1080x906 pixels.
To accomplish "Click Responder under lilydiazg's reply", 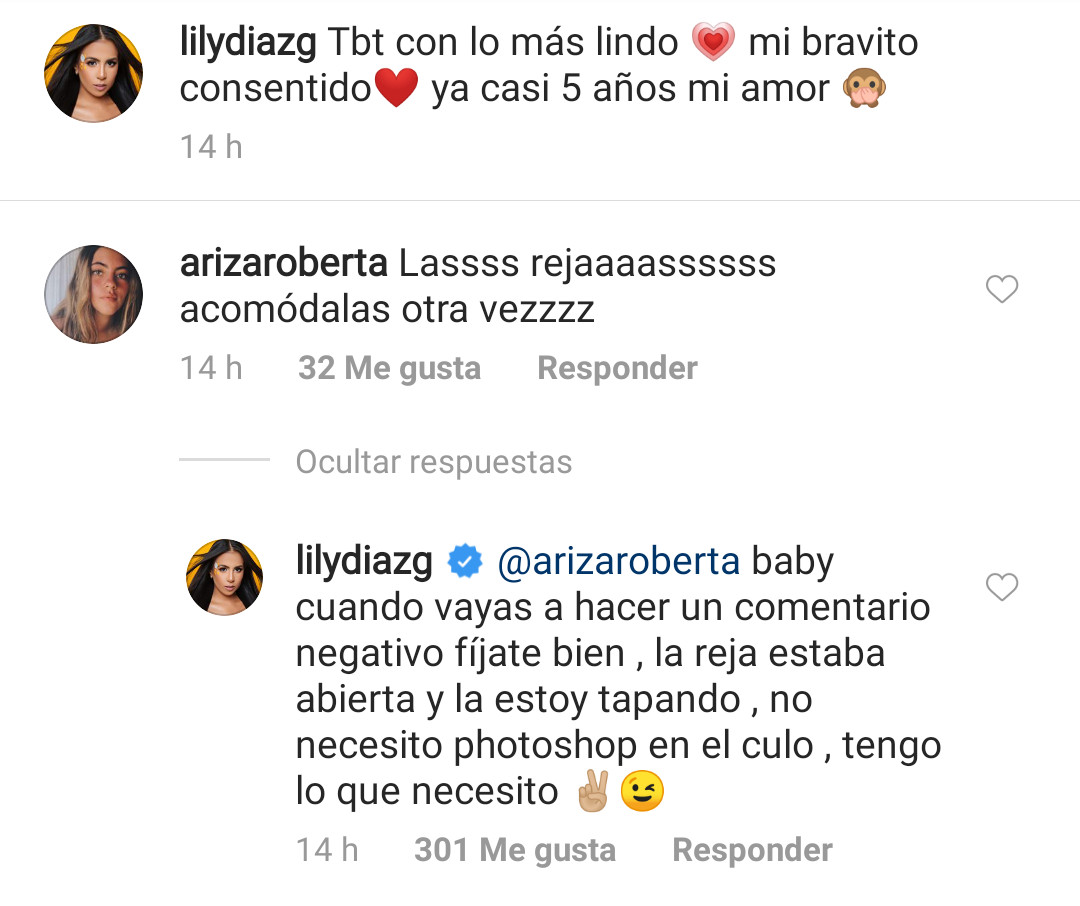I will point(752,850).
